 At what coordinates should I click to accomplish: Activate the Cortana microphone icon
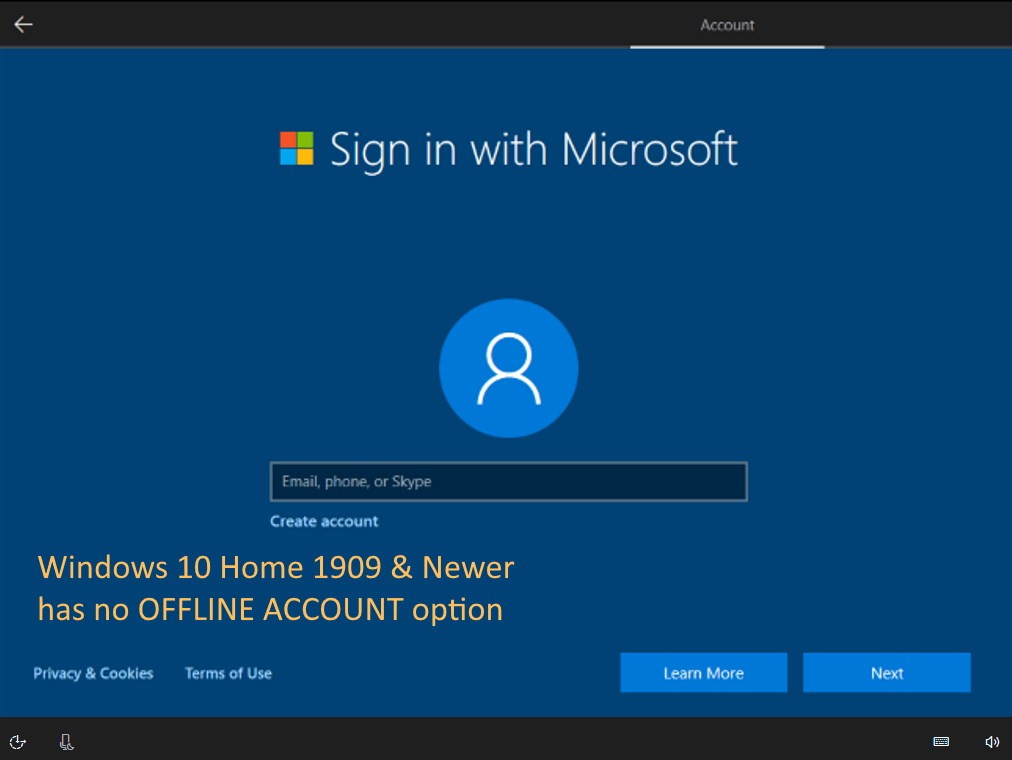(66, 742)
